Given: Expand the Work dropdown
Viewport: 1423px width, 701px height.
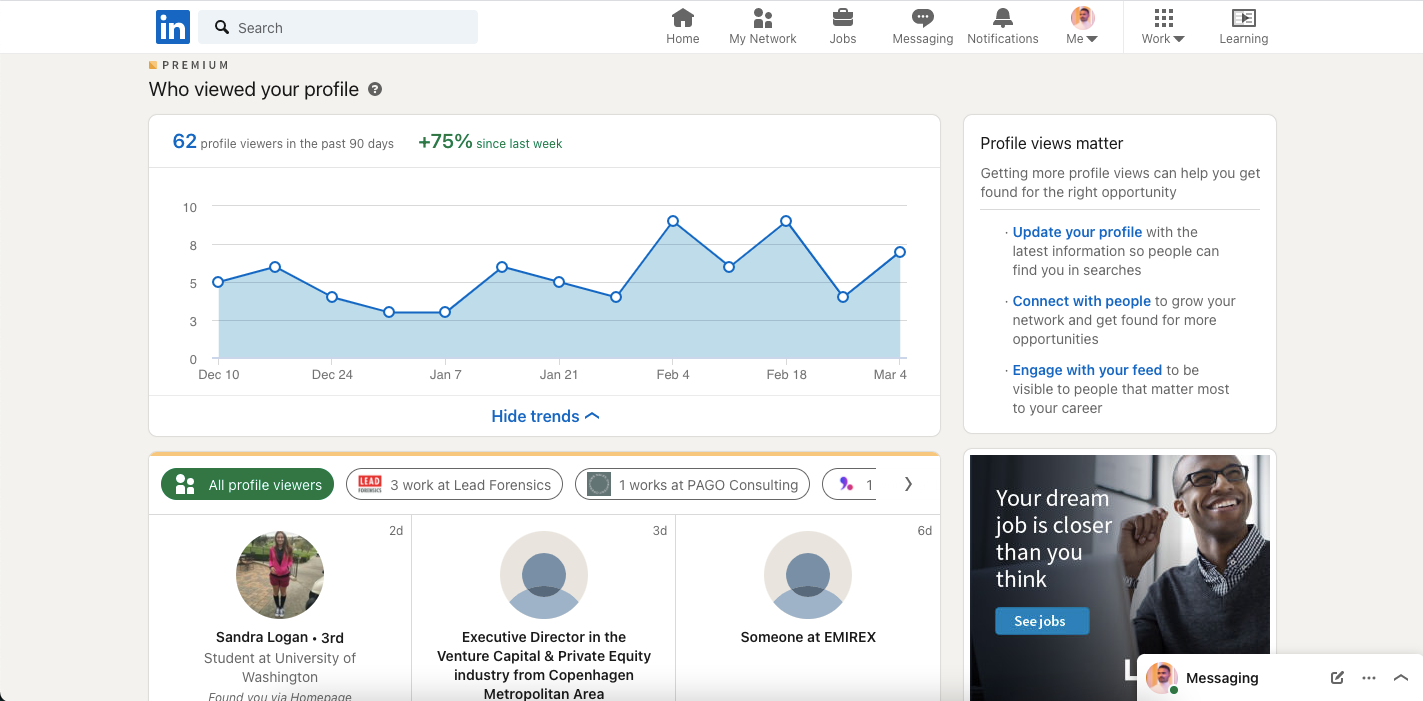Looking at the screenshot, I should coord(1162,27).
